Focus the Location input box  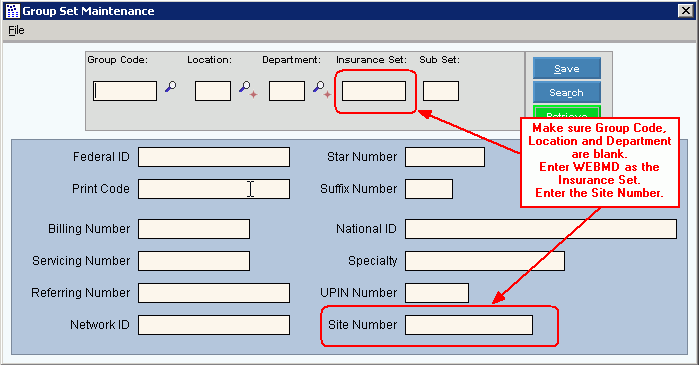(213, 91)
